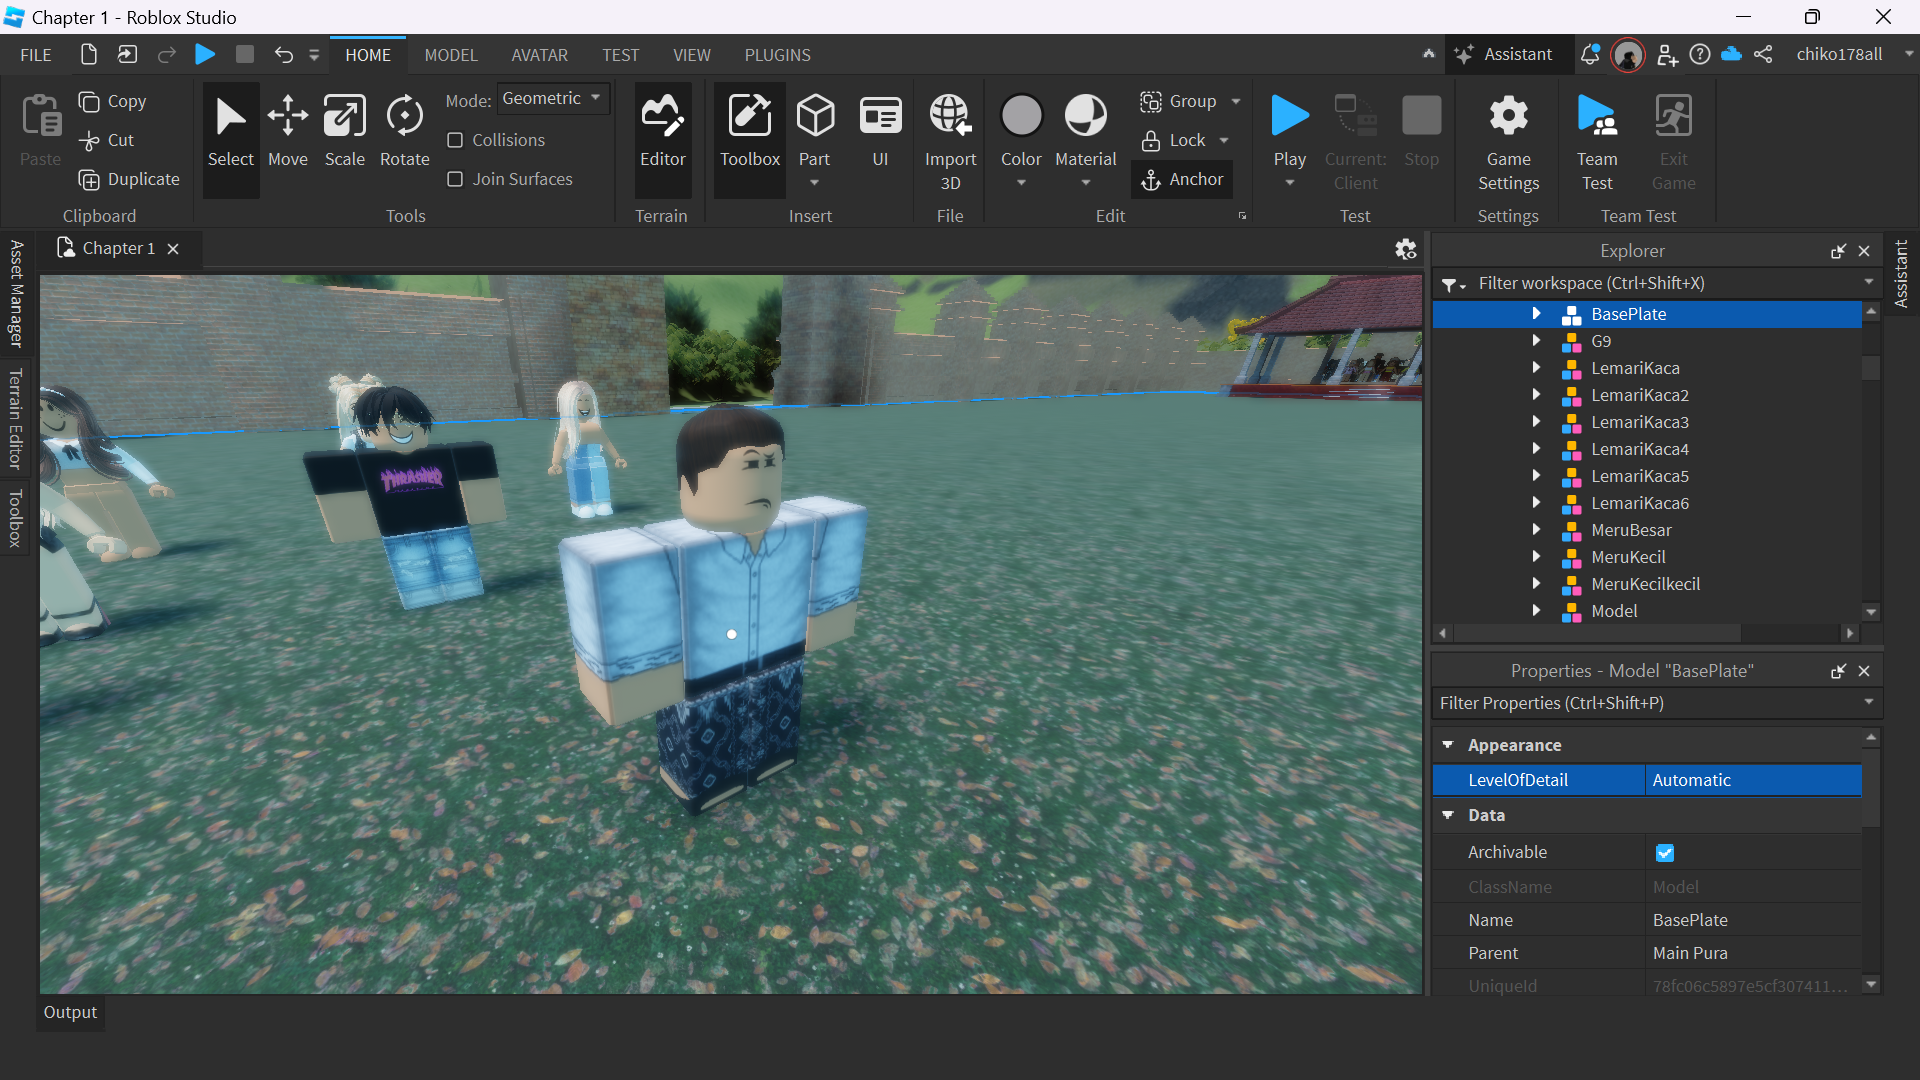1920x1080 pixels.
Task: Collapse the Appearance properties section
Action: coord(1448,745)
